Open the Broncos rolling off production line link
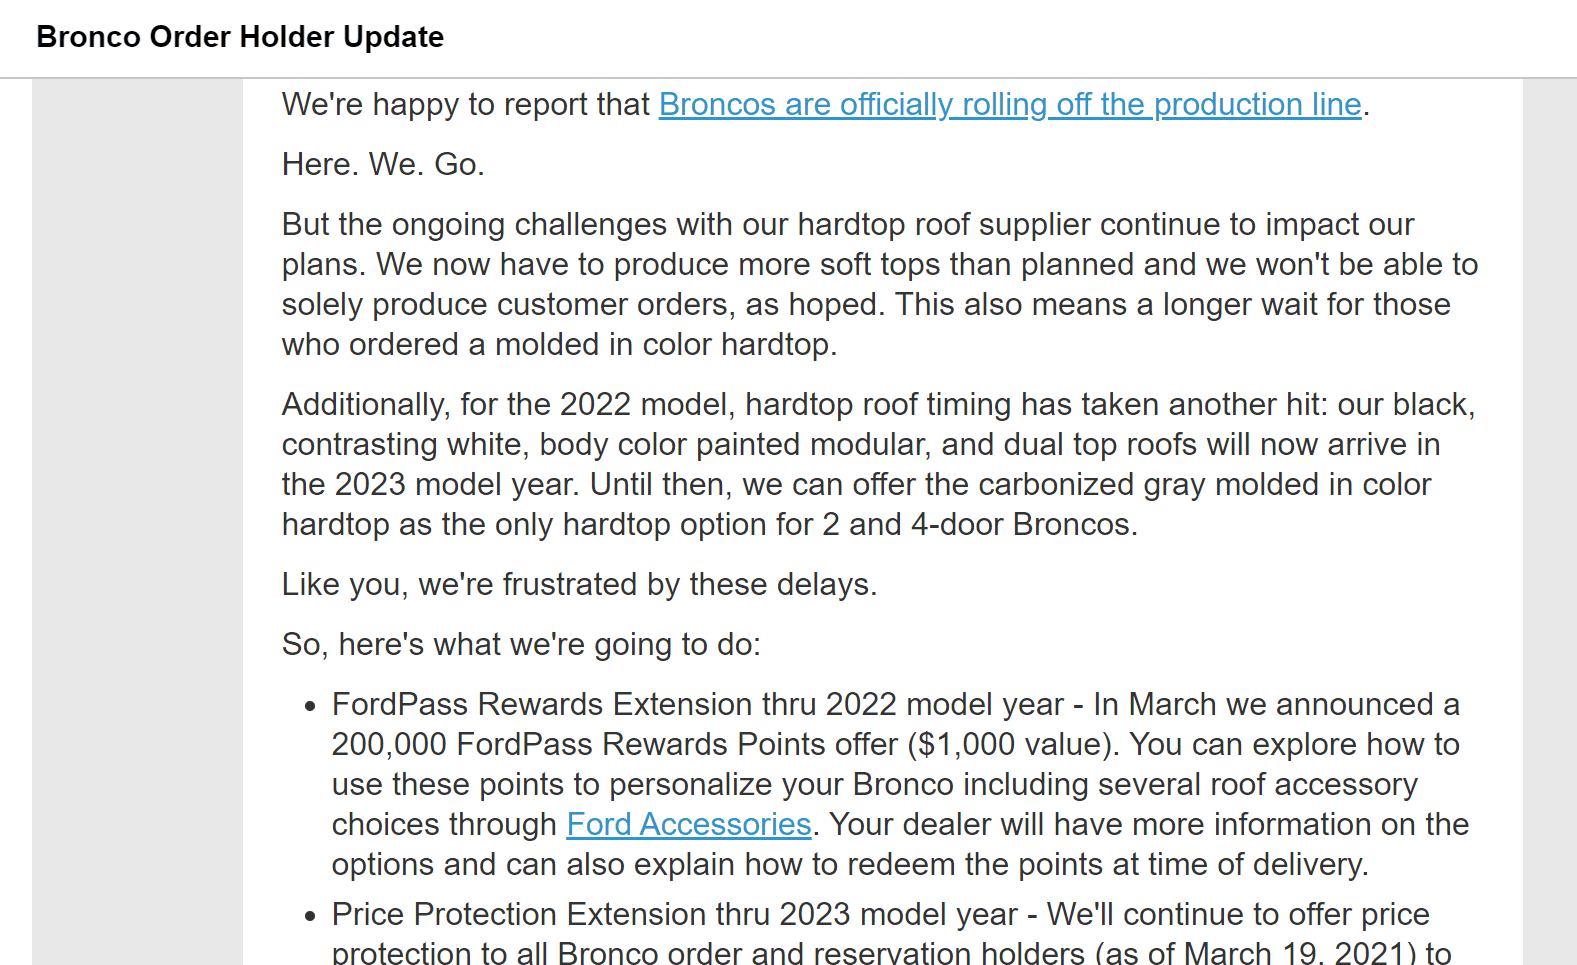This screenshot has width=1577, height=965. point(1010,104)
